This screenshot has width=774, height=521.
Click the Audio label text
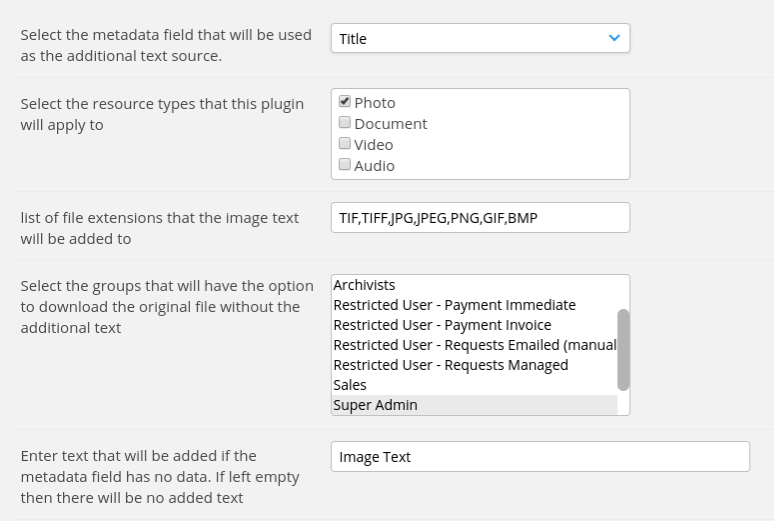374,165
